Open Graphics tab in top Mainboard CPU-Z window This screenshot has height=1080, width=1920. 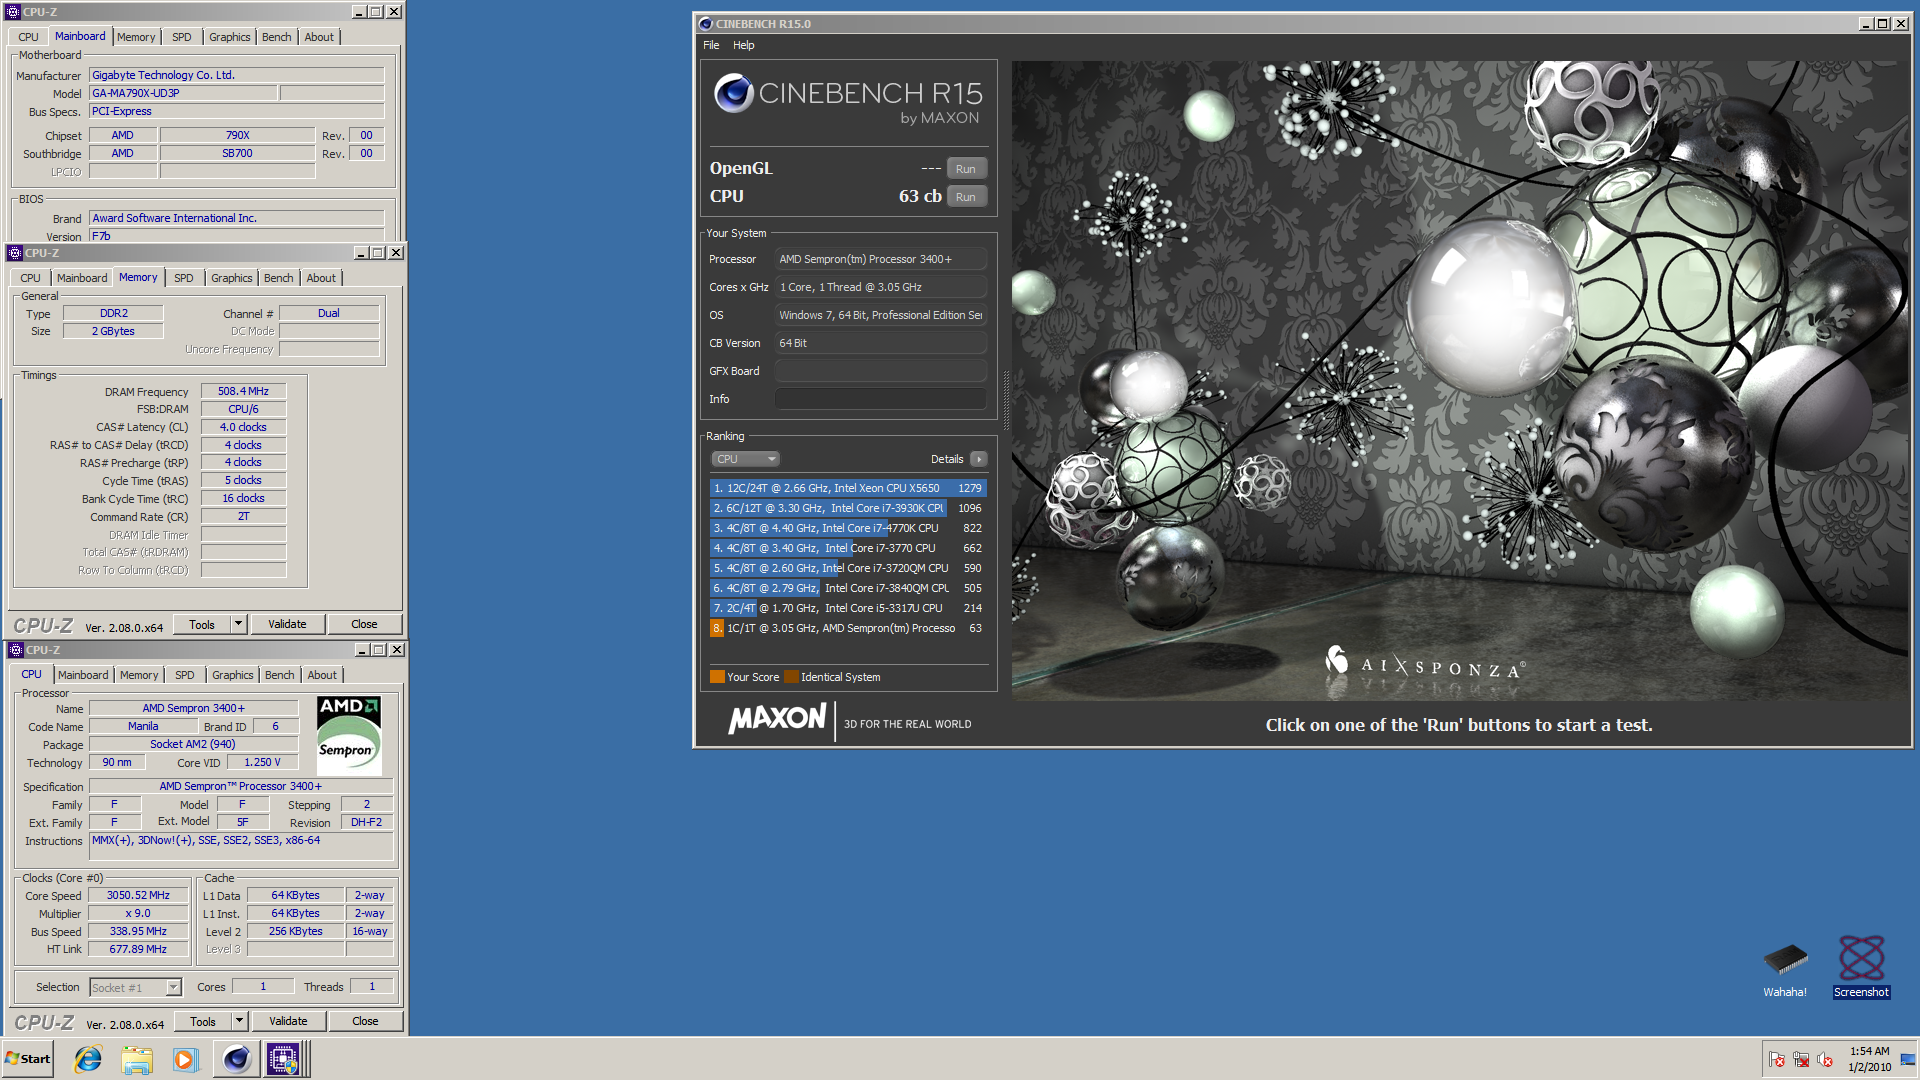pos(229,37)
